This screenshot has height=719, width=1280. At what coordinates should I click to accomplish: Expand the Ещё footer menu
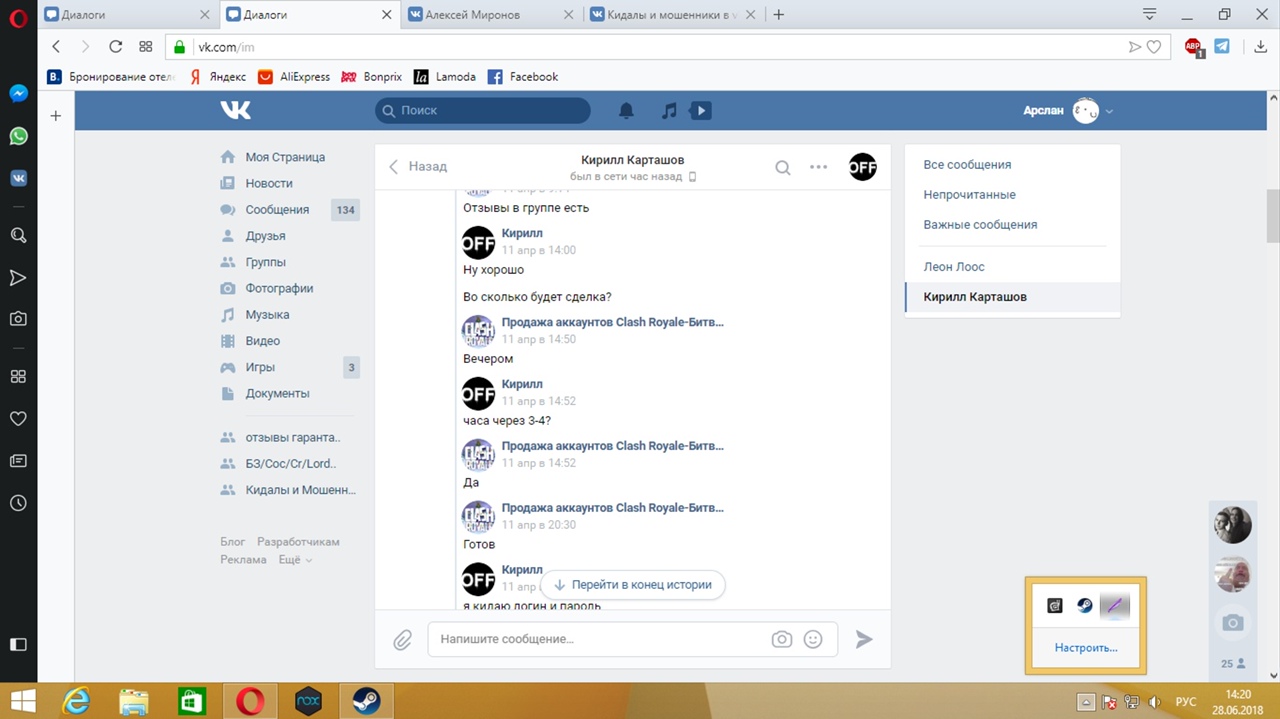pos(294,560)
